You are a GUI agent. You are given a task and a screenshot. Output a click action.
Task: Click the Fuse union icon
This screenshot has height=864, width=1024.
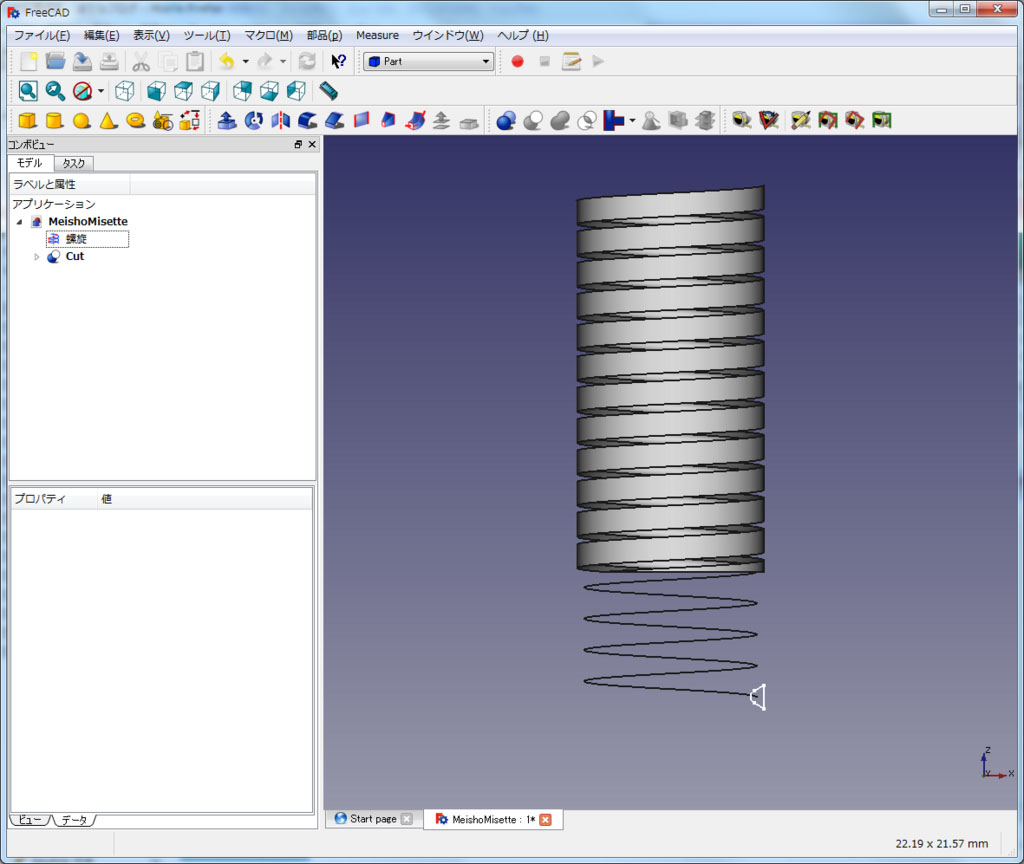point(560,120)
